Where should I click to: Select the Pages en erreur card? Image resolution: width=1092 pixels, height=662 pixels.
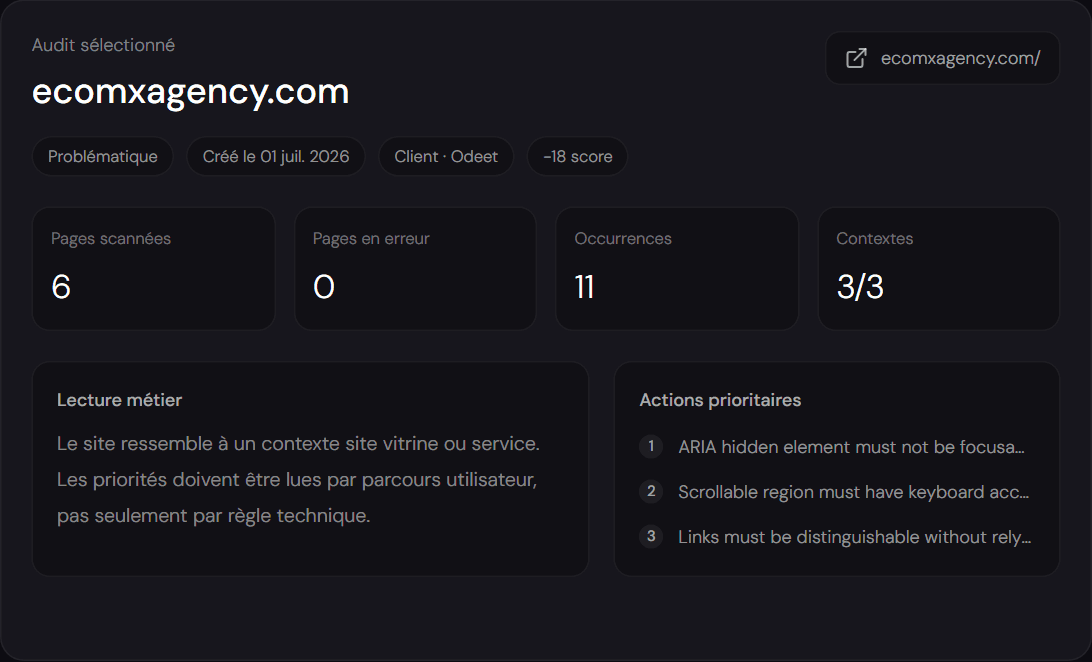tap(416, 269)
